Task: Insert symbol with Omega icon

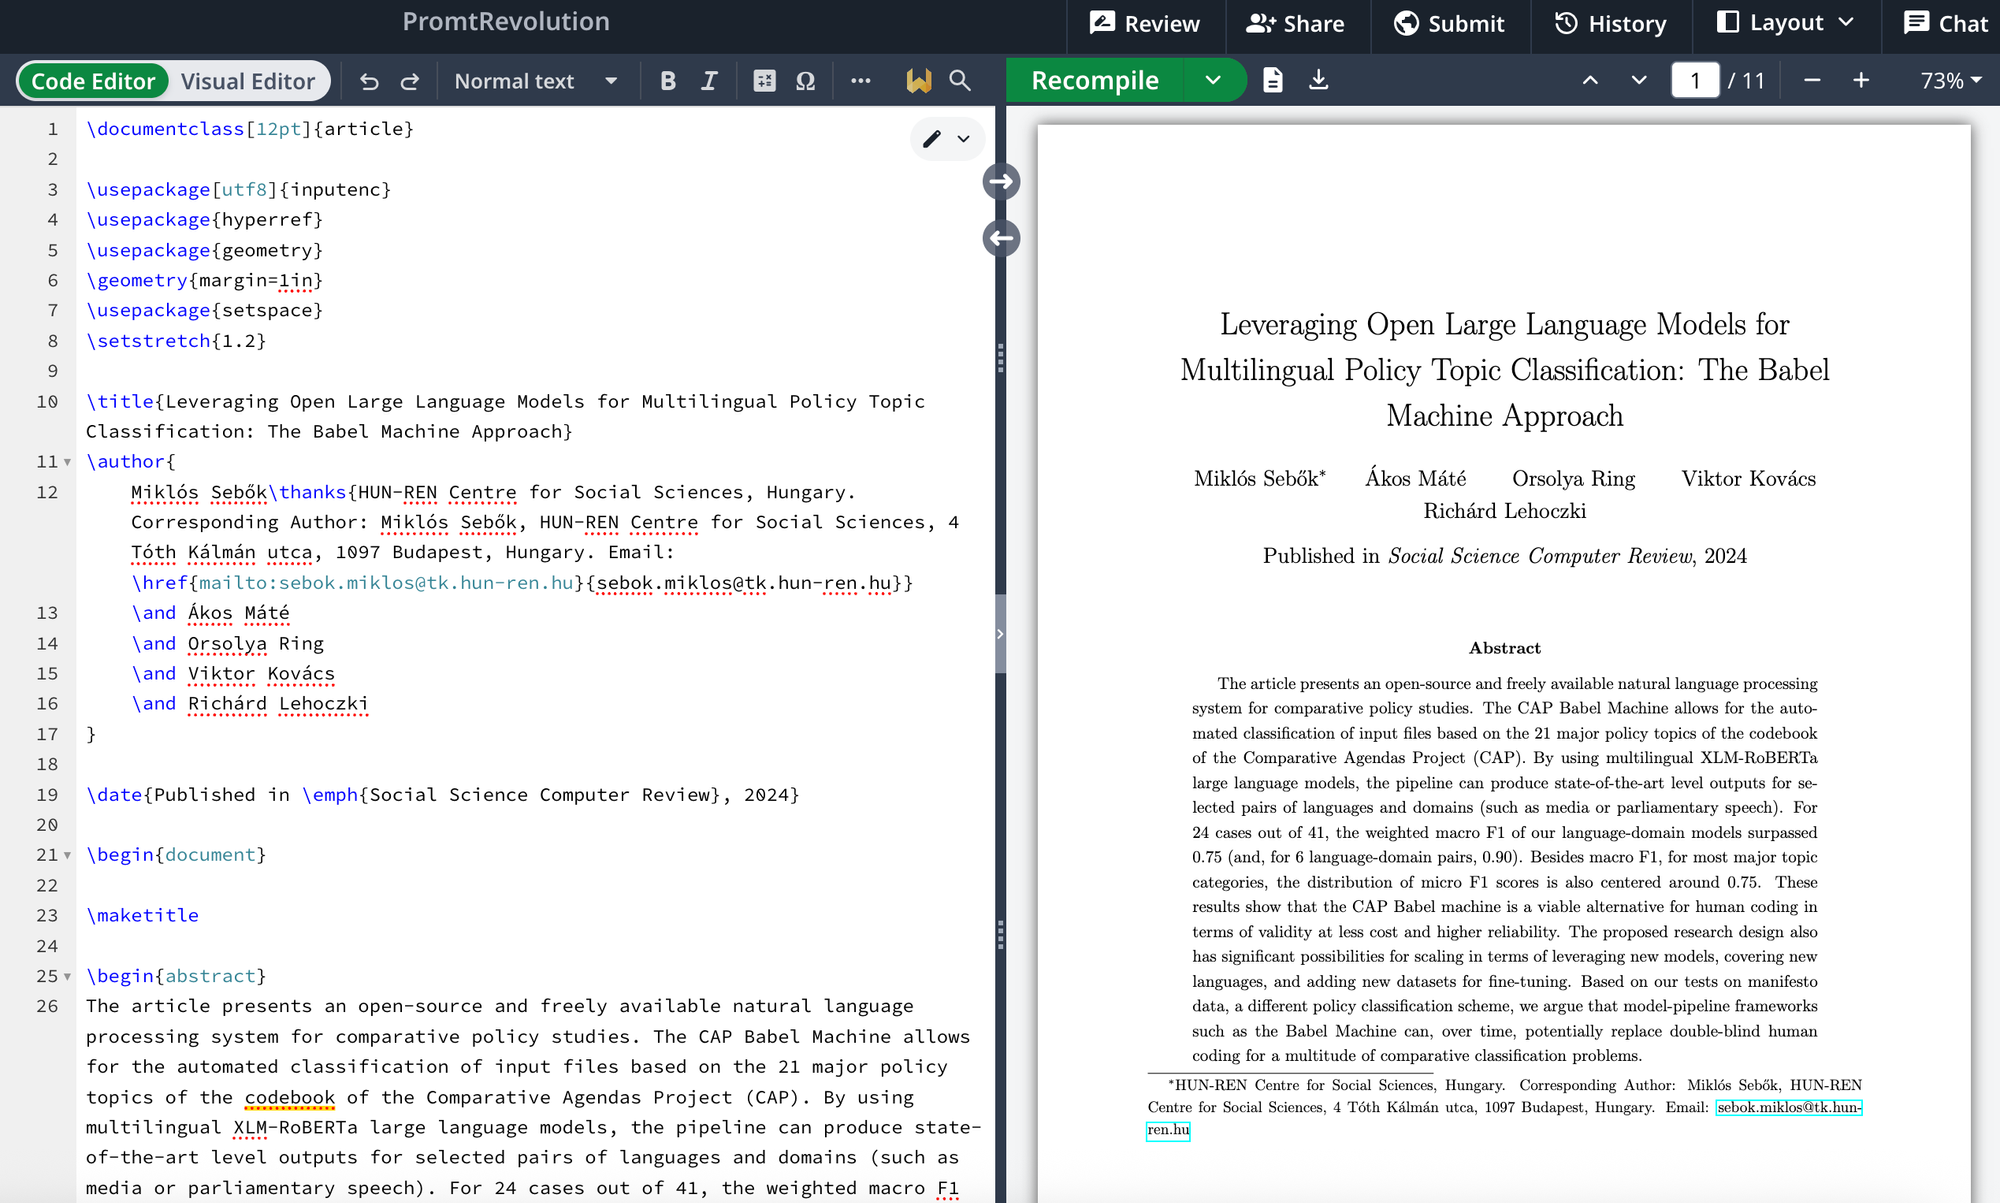Action: [x=805, y=81]
